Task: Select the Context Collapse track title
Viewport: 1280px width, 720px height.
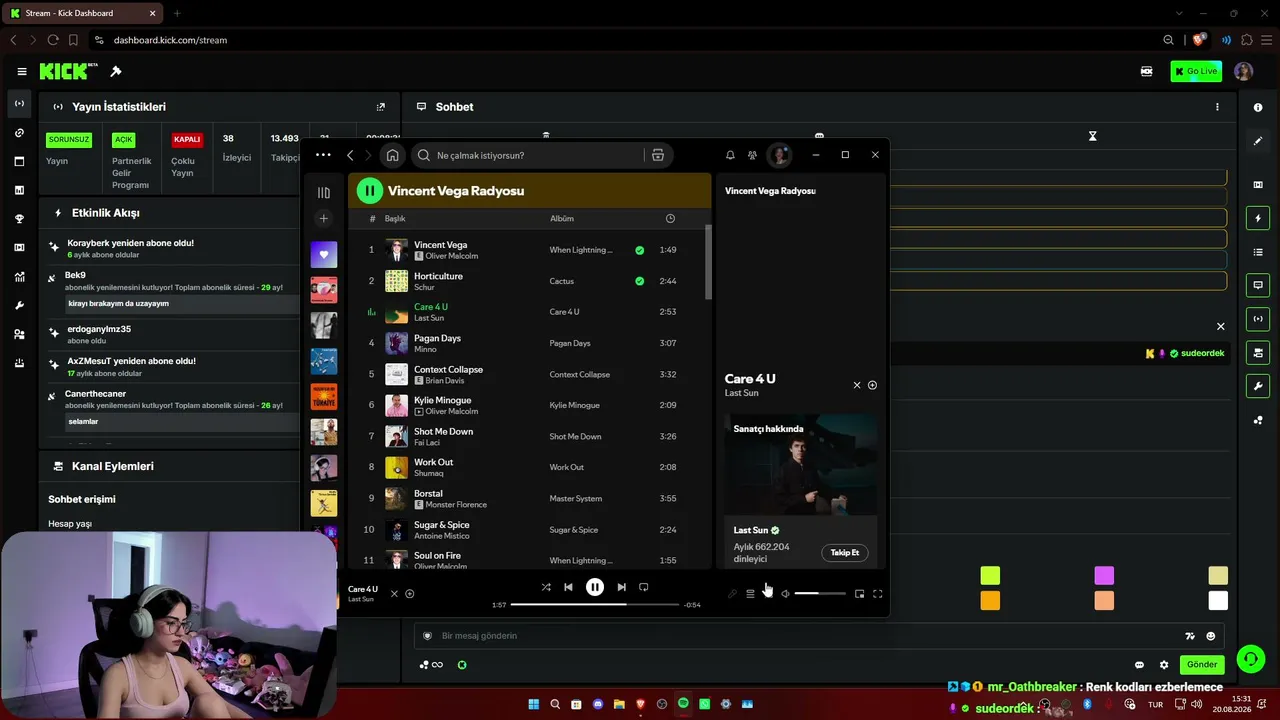Action: point(448,369)
